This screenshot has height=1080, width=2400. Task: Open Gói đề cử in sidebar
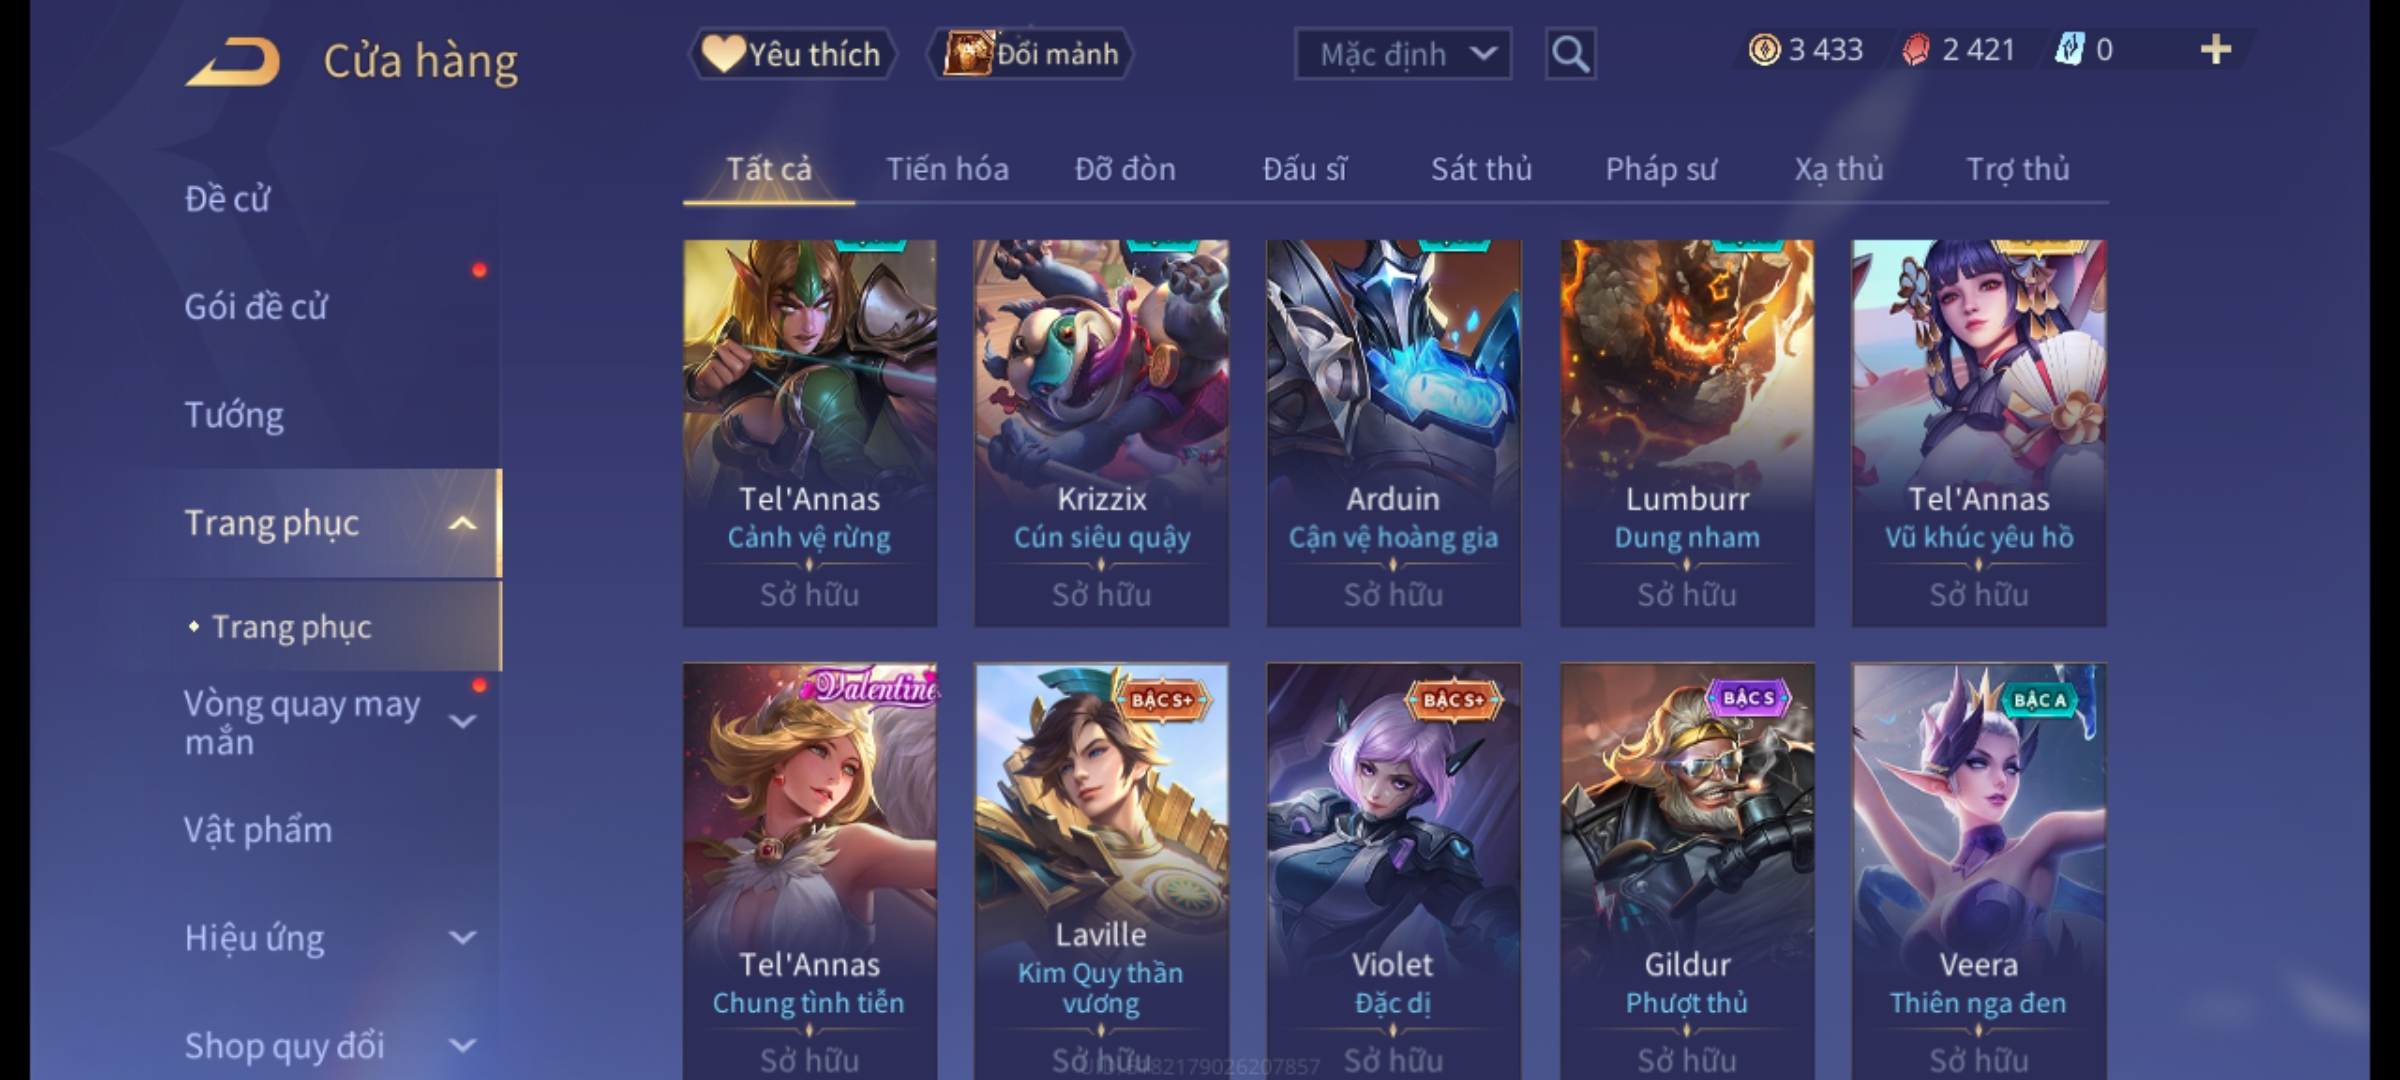256,307
